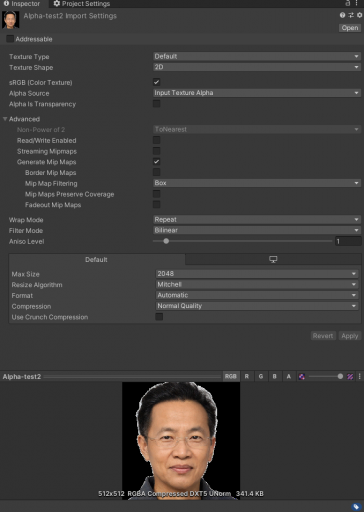Enable Read/Write Enabled checkbox

pyautogui.click(x=156, y=140)
